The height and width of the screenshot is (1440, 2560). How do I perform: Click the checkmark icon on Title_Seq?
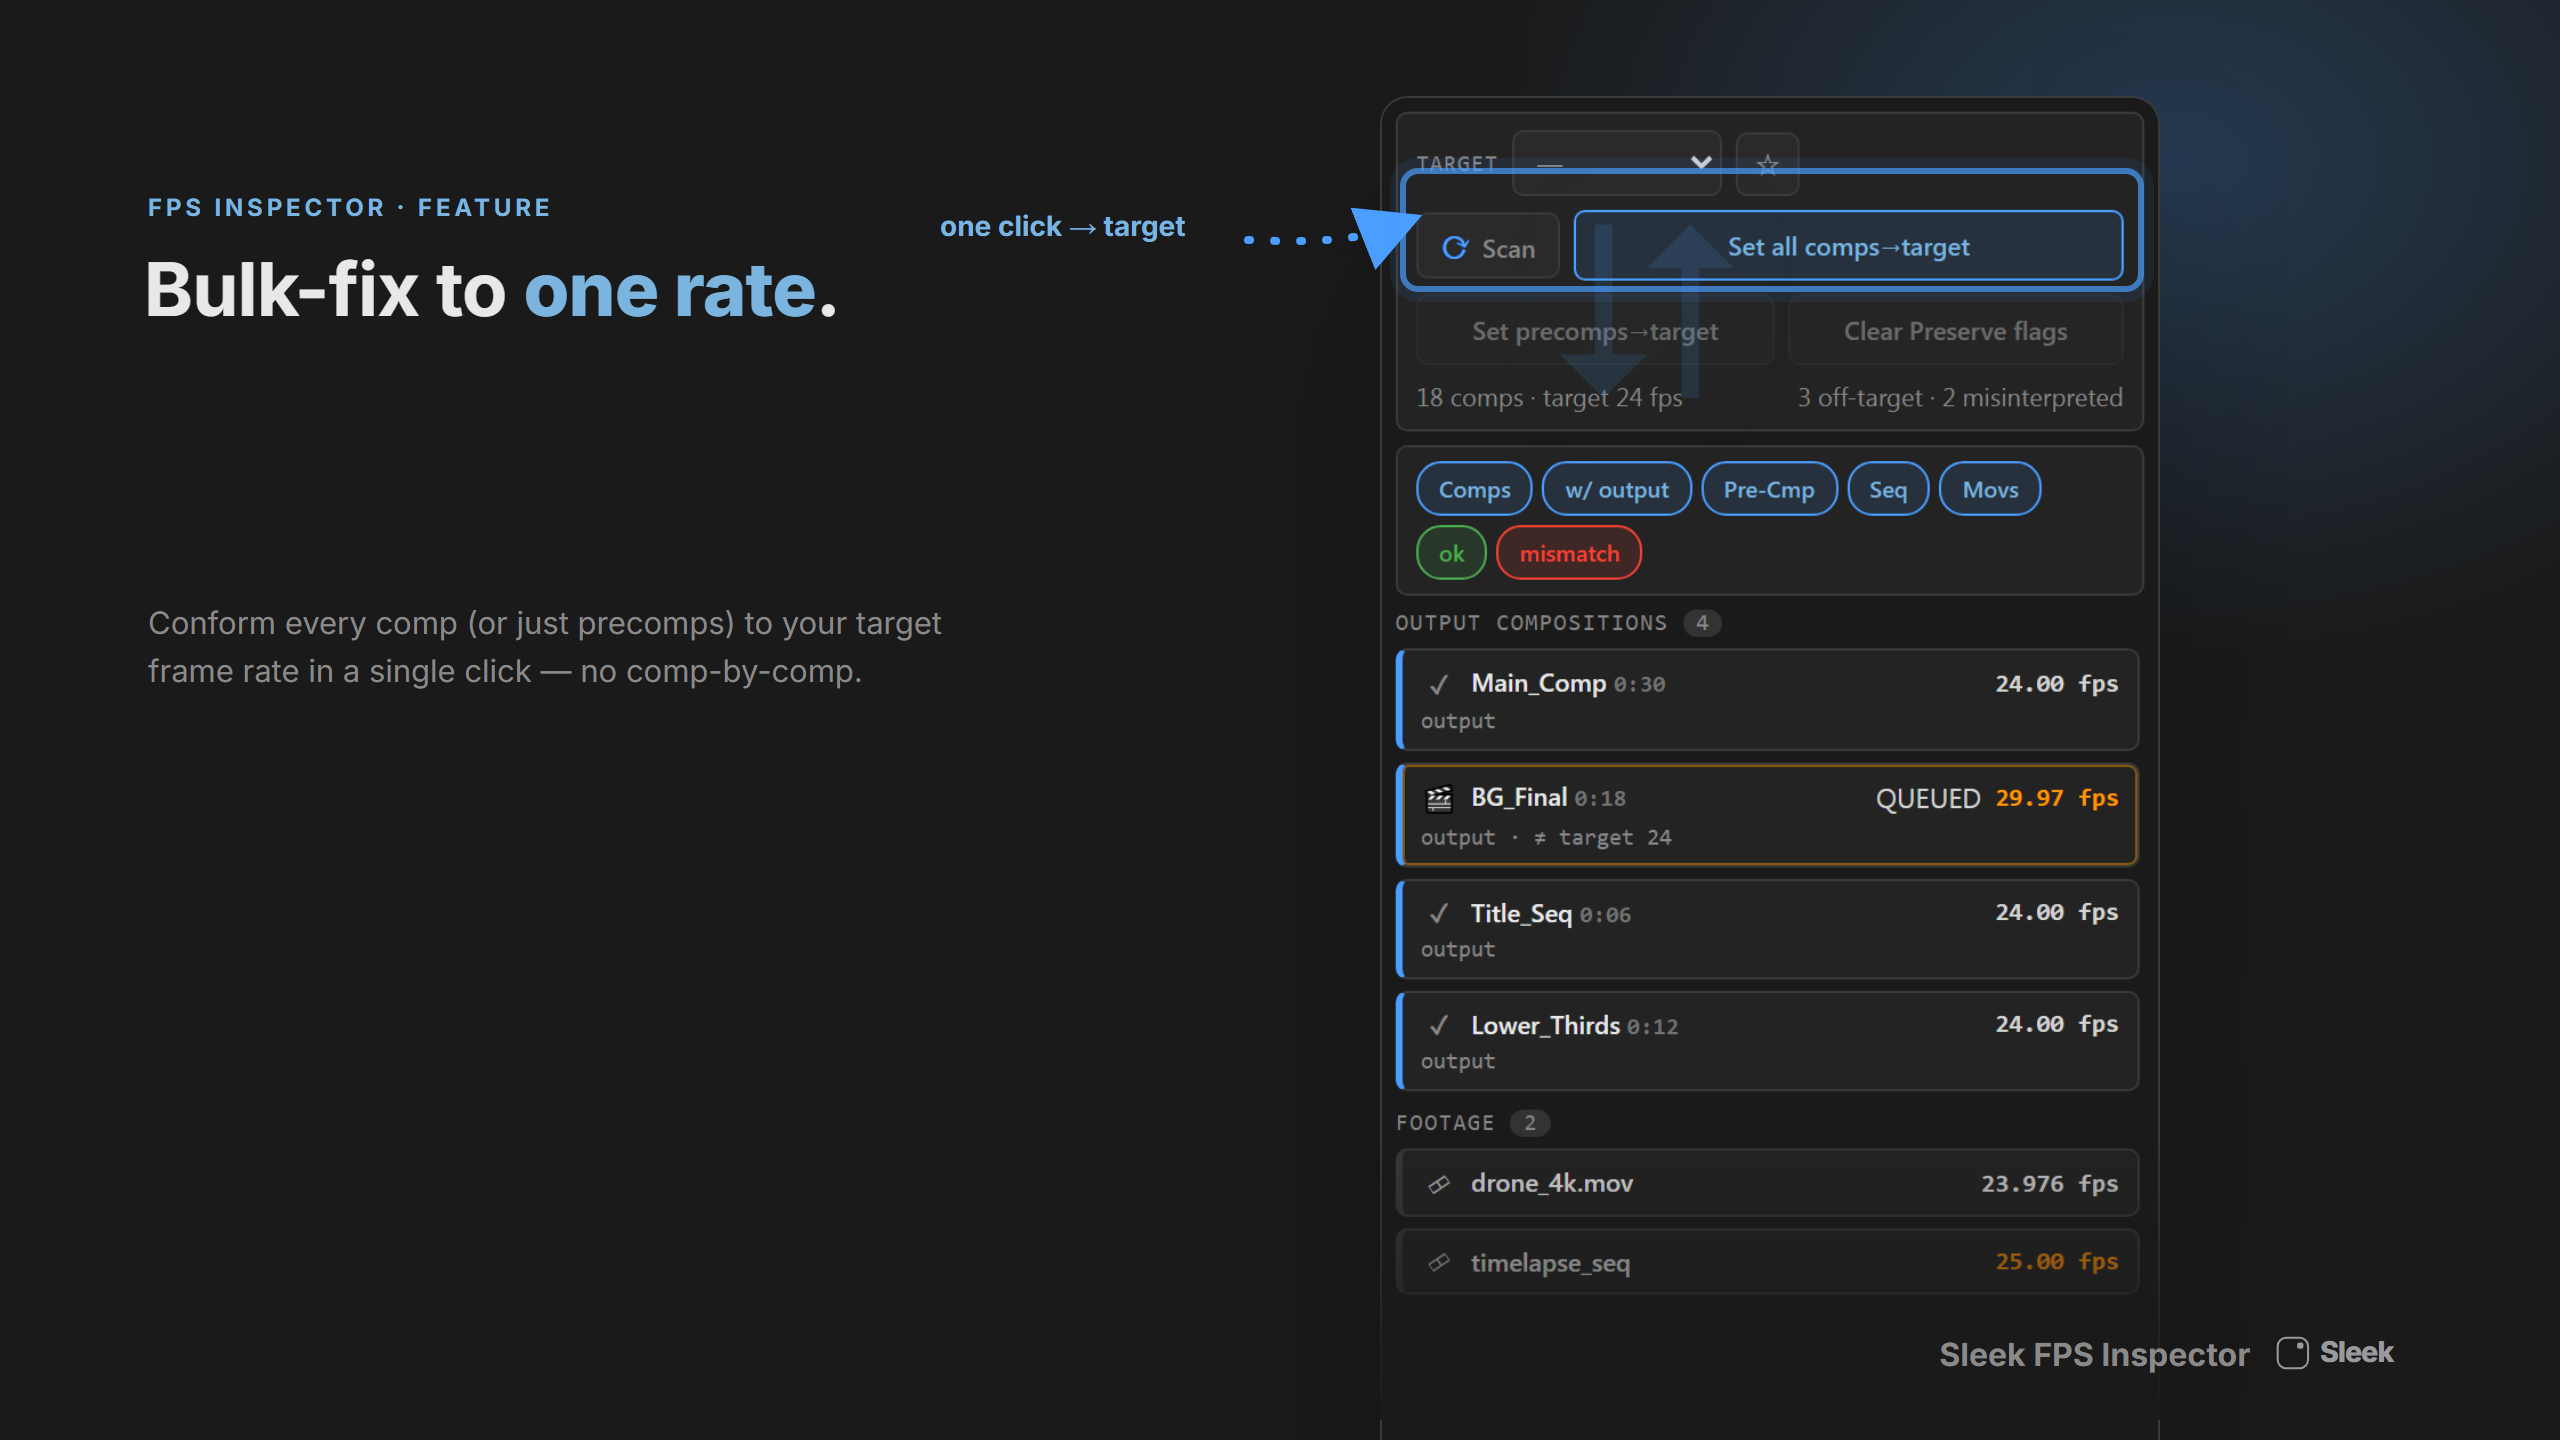pyautogui.click(x=1439, y=913)
